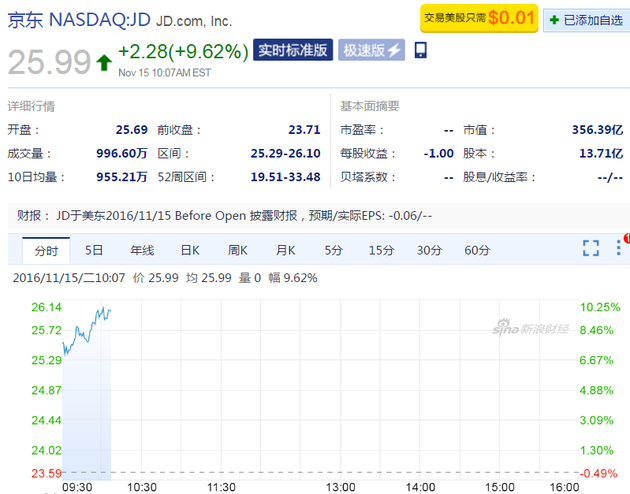The width and height of the screenshot is (630, 494).
Task: Open the mobile phone version icon
Action: pos(420,50)
